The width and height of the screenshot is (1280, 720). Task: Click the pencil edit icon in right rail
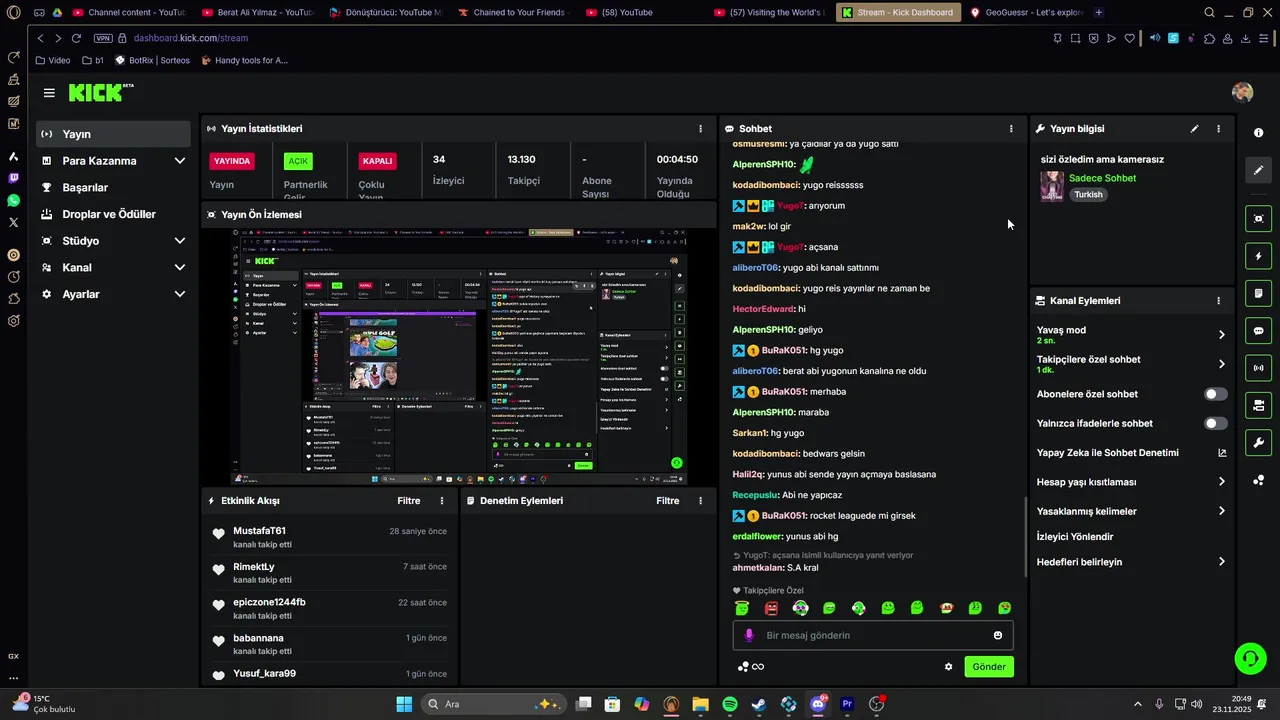click(1258, 170)
